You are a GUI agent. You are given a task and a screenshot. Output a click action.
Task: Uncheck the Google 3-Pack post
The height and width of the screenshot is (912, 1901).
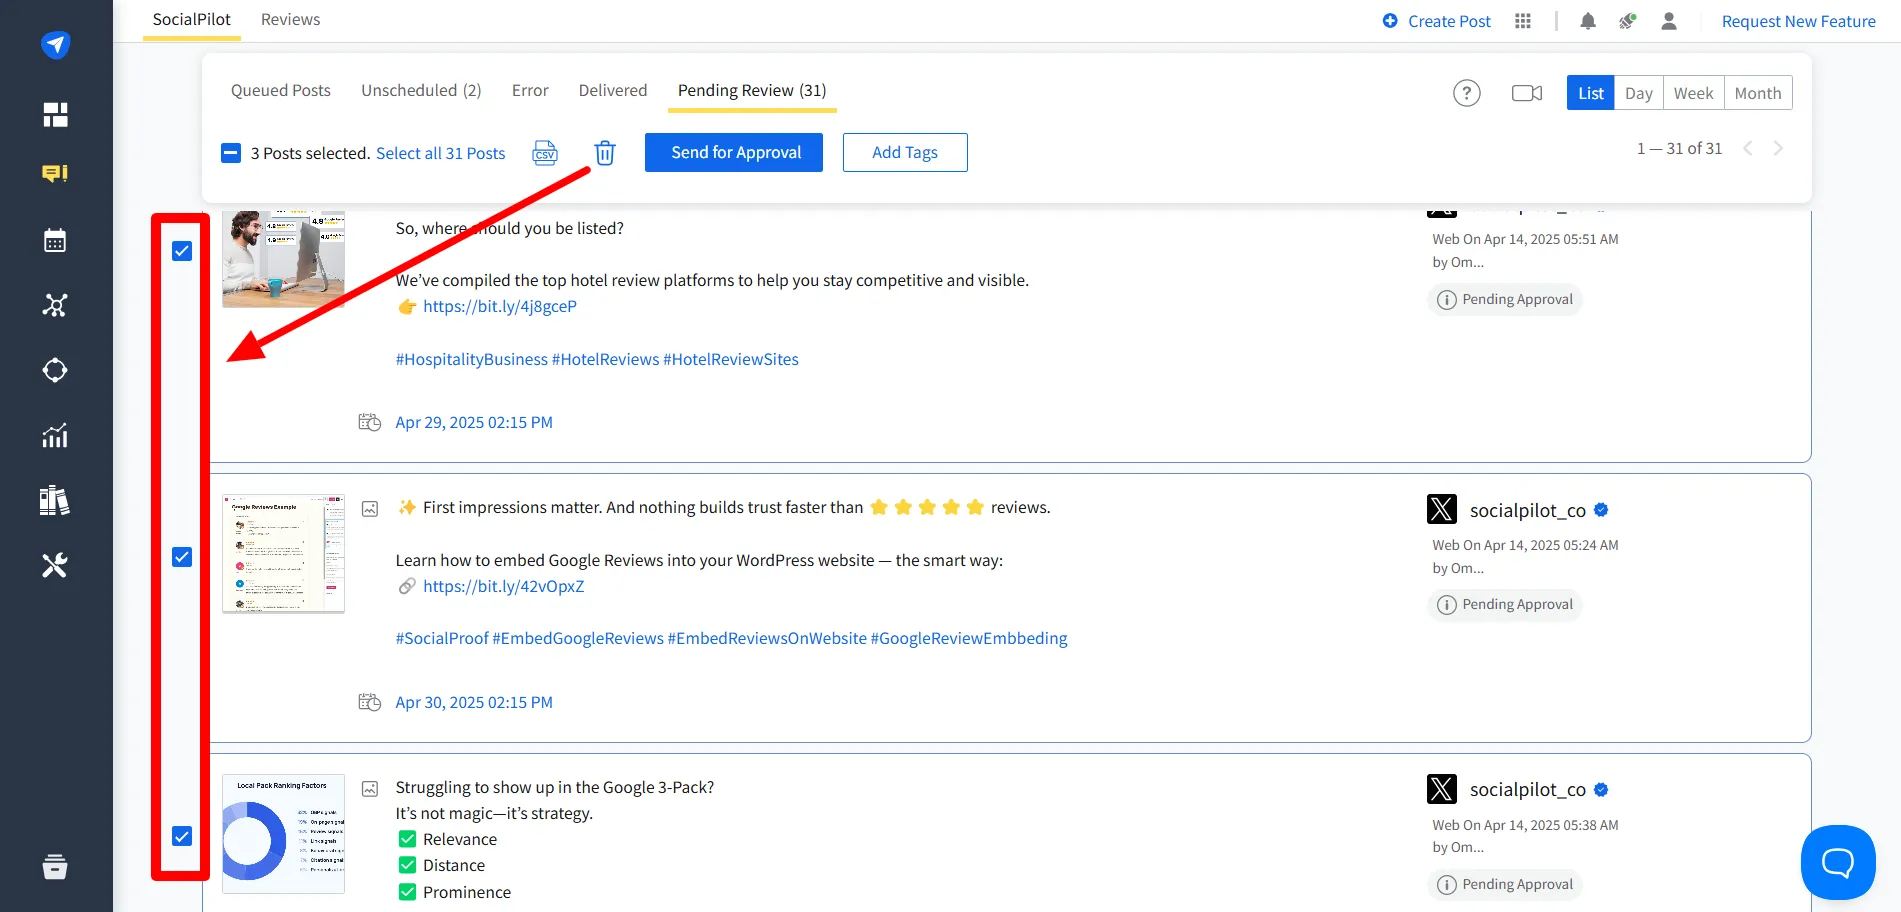click(x=182, y=836)
